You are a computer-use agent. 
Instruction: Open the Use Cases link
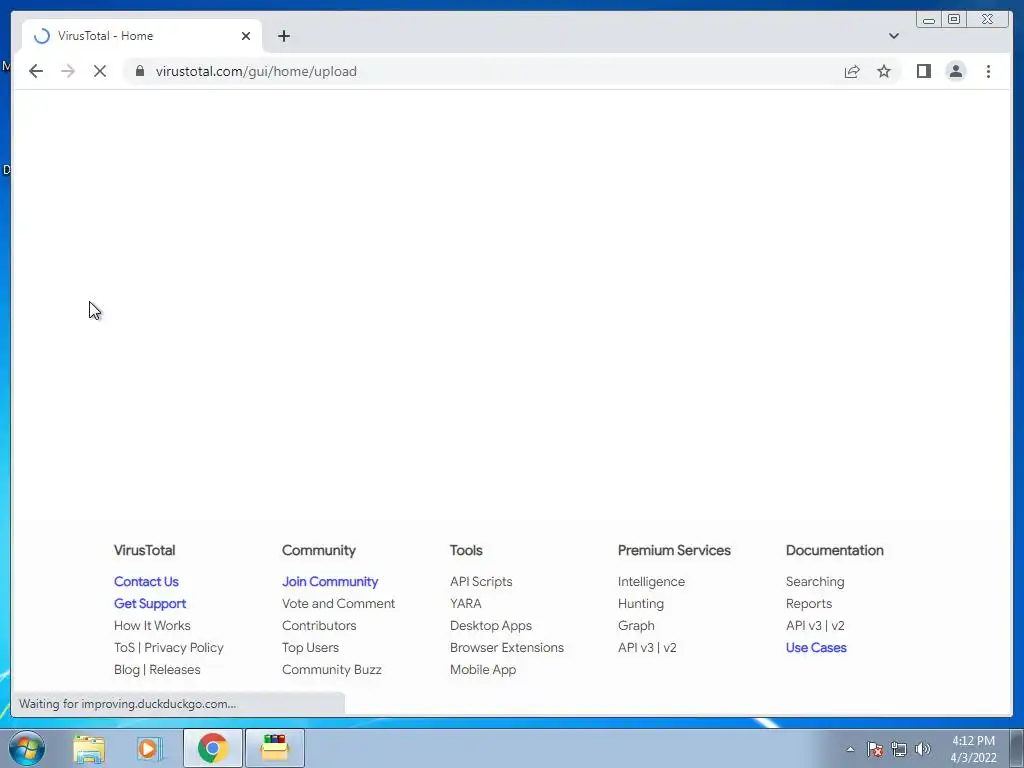816,648
